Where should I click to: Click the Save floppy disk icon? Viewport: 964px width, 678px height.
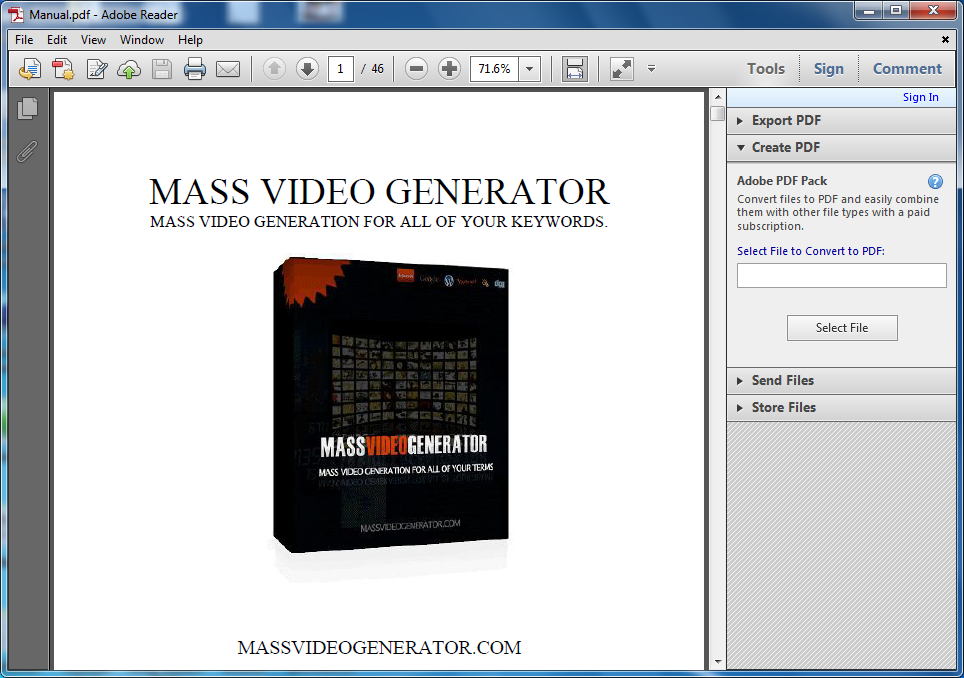(x=162, y=69)
